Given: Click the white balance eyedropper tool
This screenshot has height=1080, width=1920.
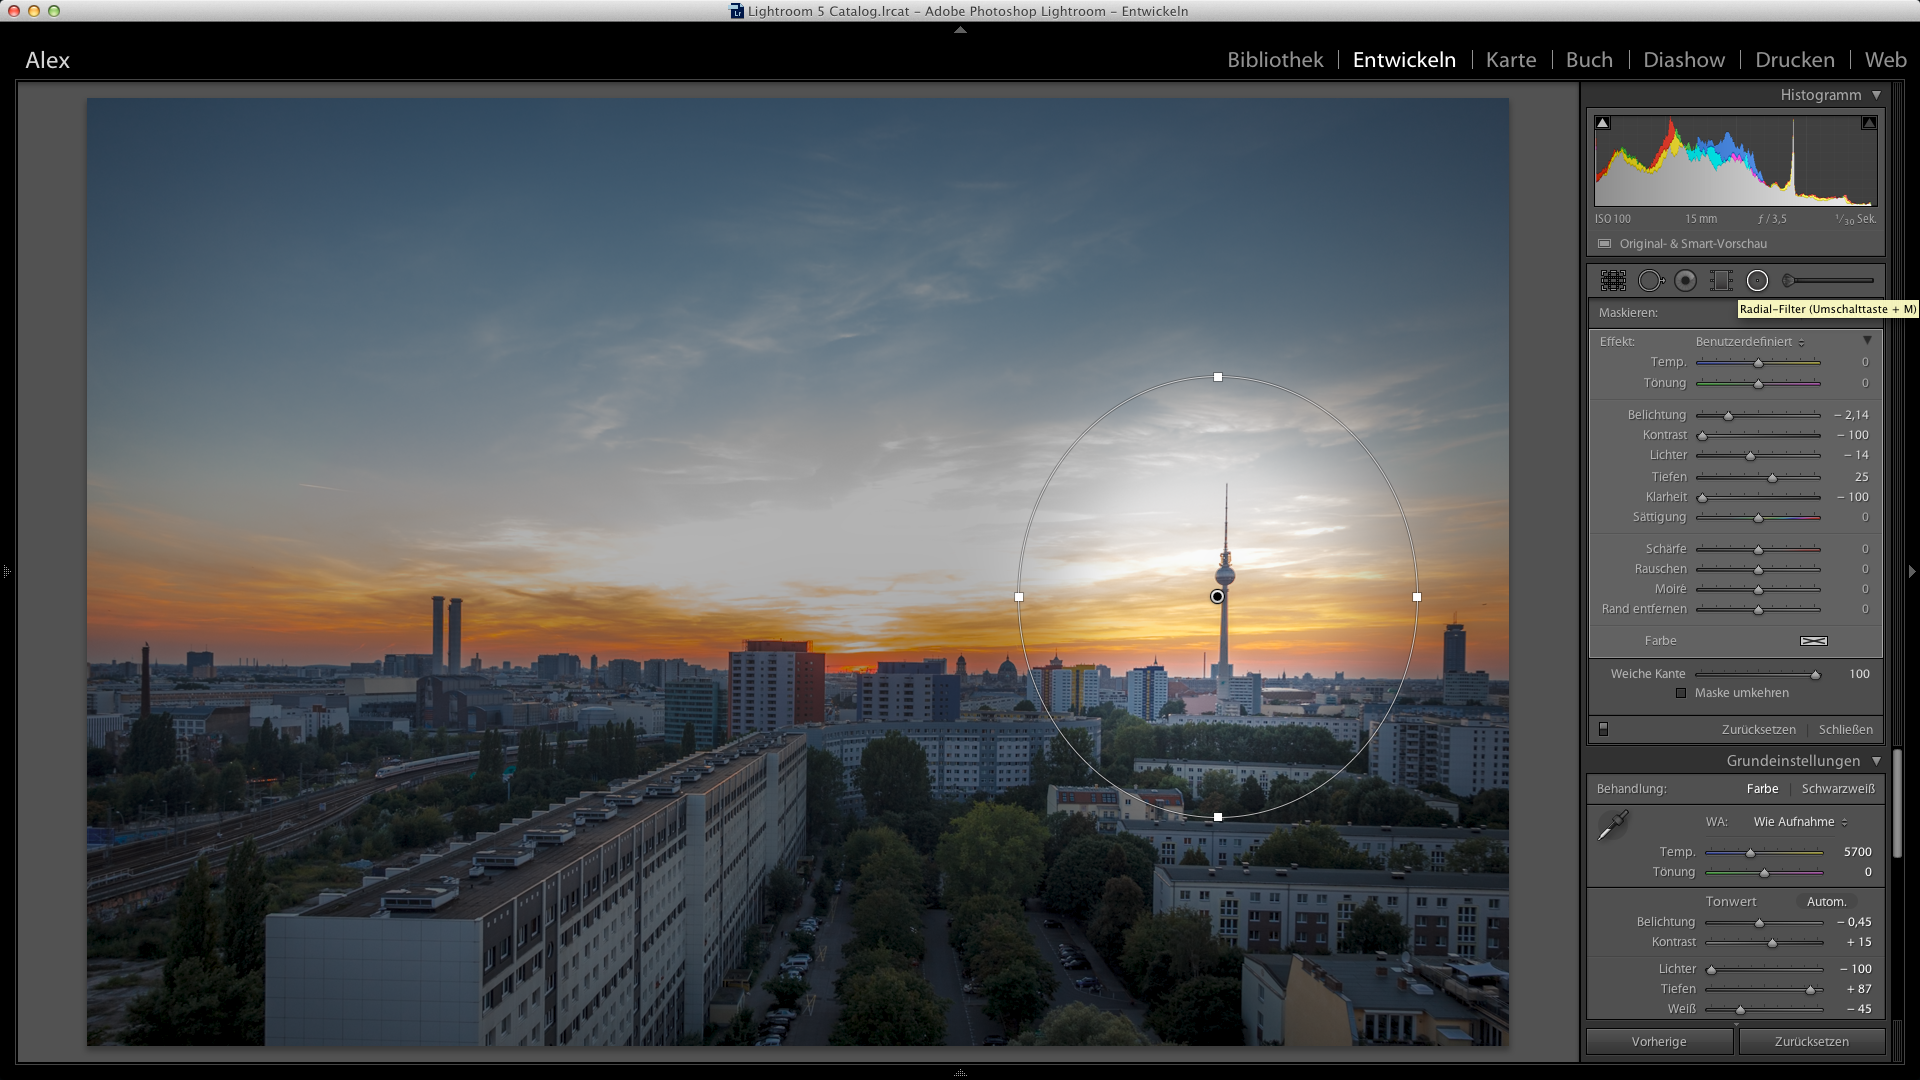Looking at the screenshot, I should [1612, 826].
